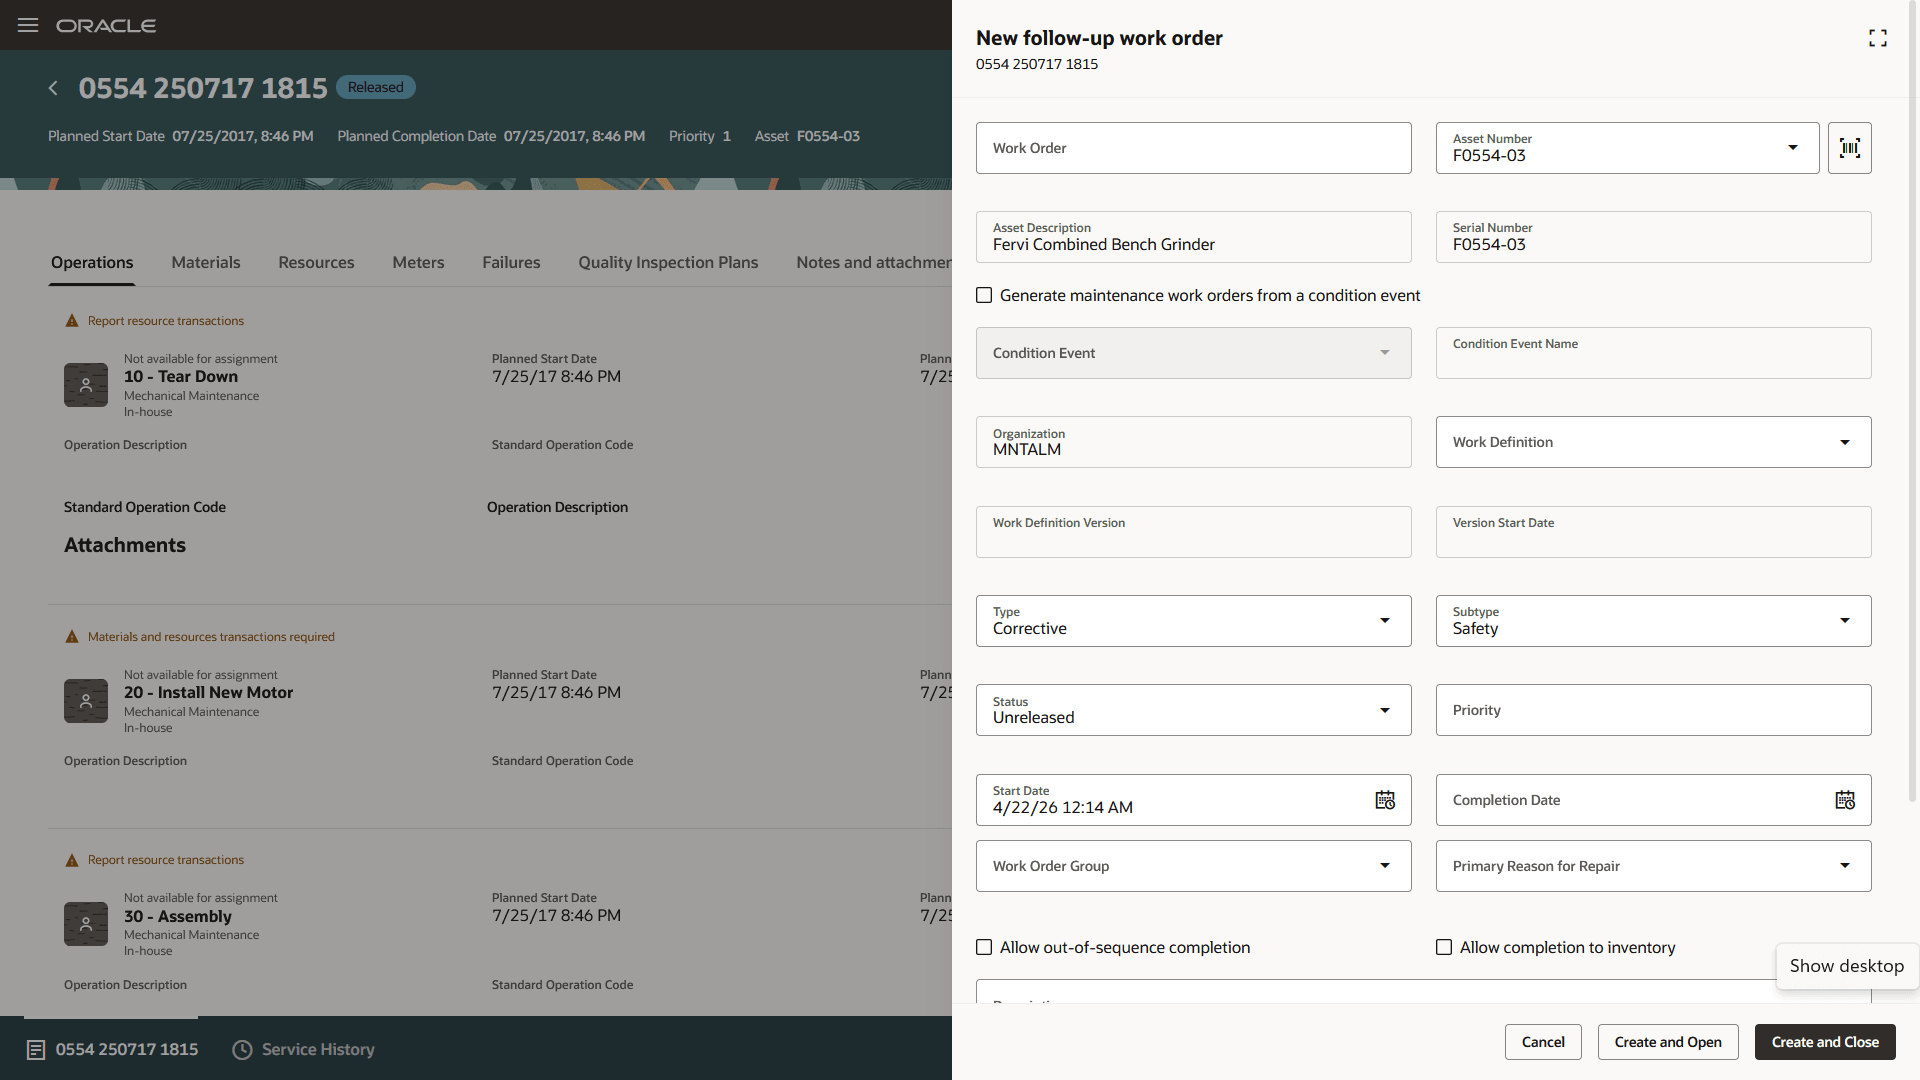The image size is (1920, 1080).
Task: Click resource icon for 20 - Install New Motor
Action: (86, 701)
